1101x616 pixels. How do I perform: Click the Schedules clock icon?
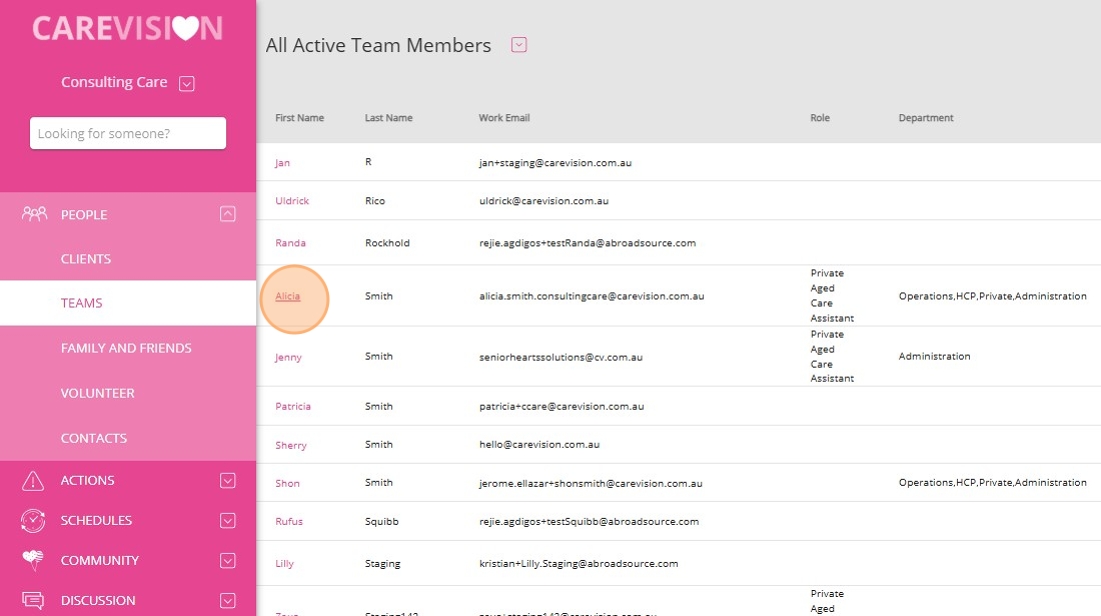(x=33, y=520)
